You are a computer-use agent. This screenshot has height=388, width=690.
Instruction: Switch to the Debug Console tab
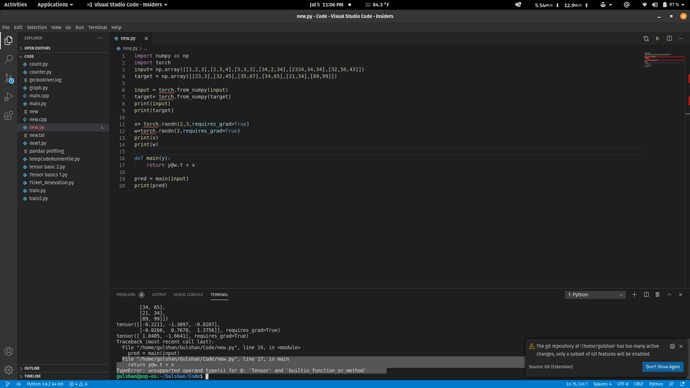tap(188, 295)
